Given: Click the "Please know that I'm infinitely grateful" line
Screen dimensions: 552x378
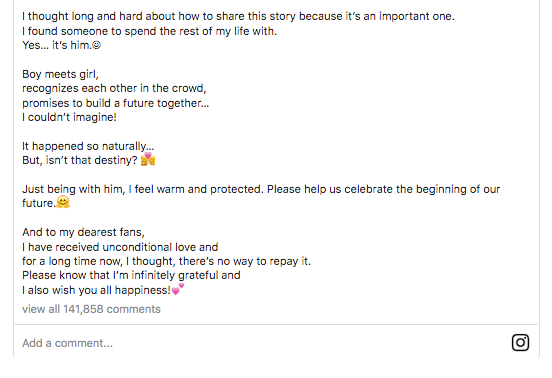Looking at the screenshot, I should (131, 275).
